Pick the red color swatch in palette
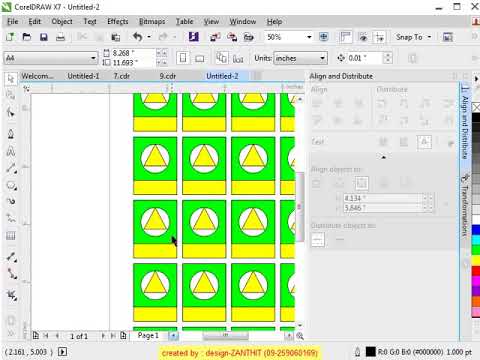480x360 pixels. [x=476, y=271]
